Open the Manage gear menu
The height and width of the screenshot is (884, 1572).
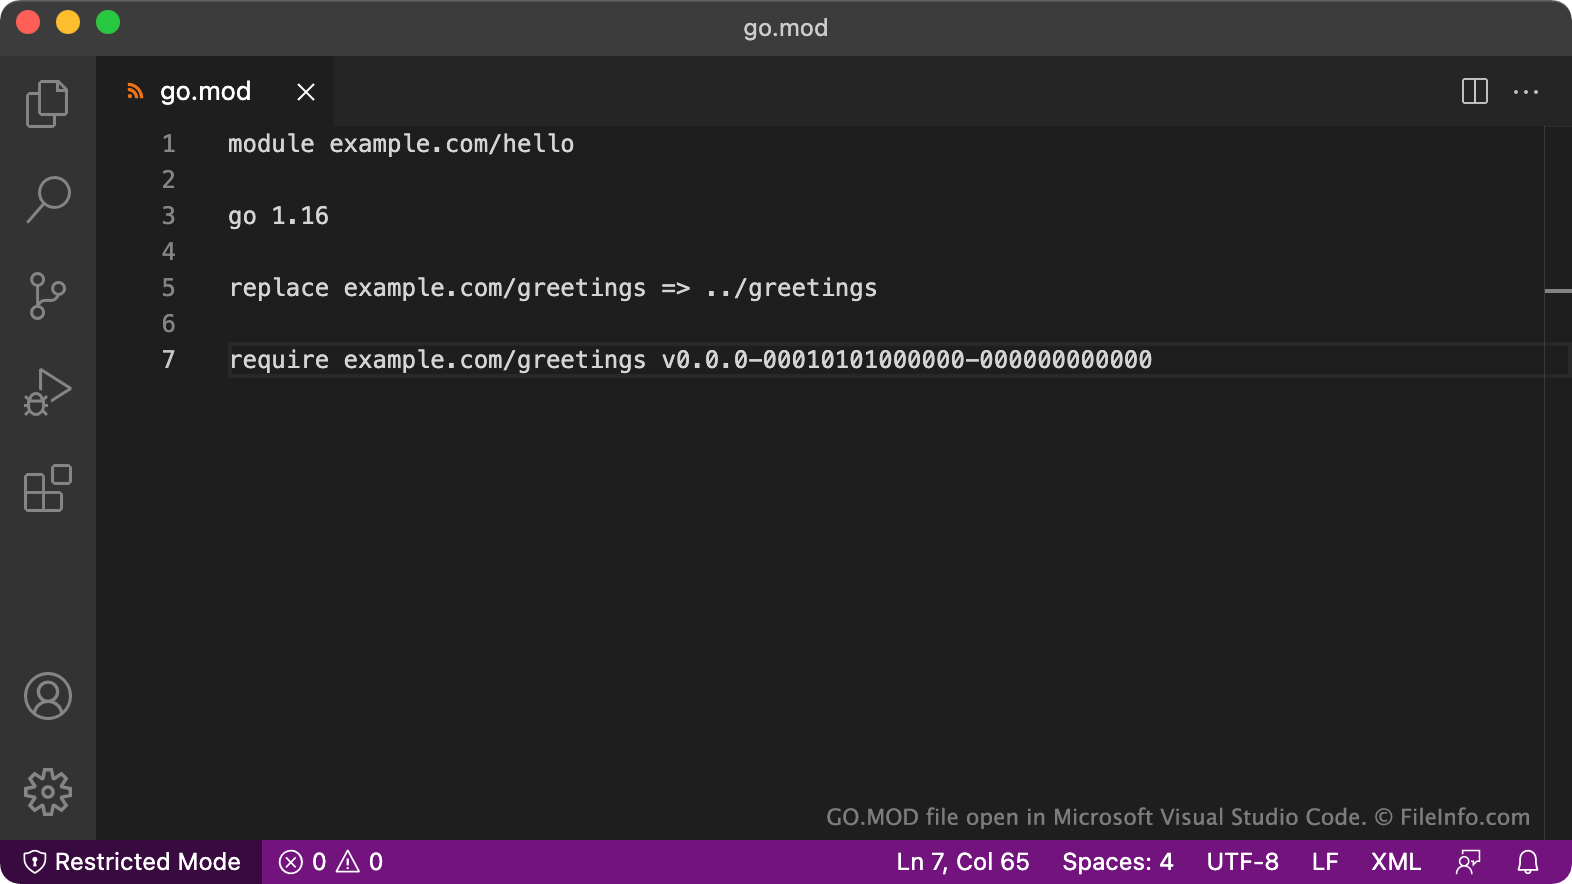point(47,792)
